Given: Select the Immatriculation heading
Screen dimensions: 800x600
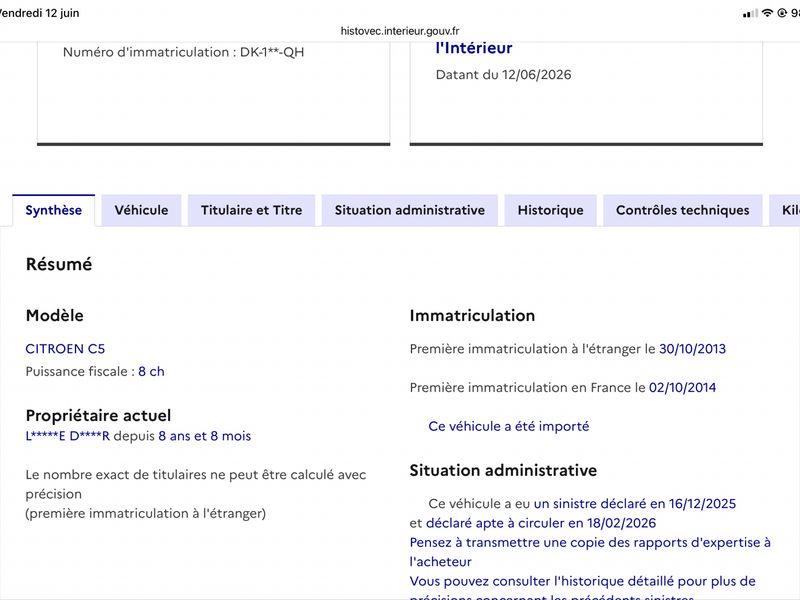Looking at the screenshot, I should pos(472,315).
